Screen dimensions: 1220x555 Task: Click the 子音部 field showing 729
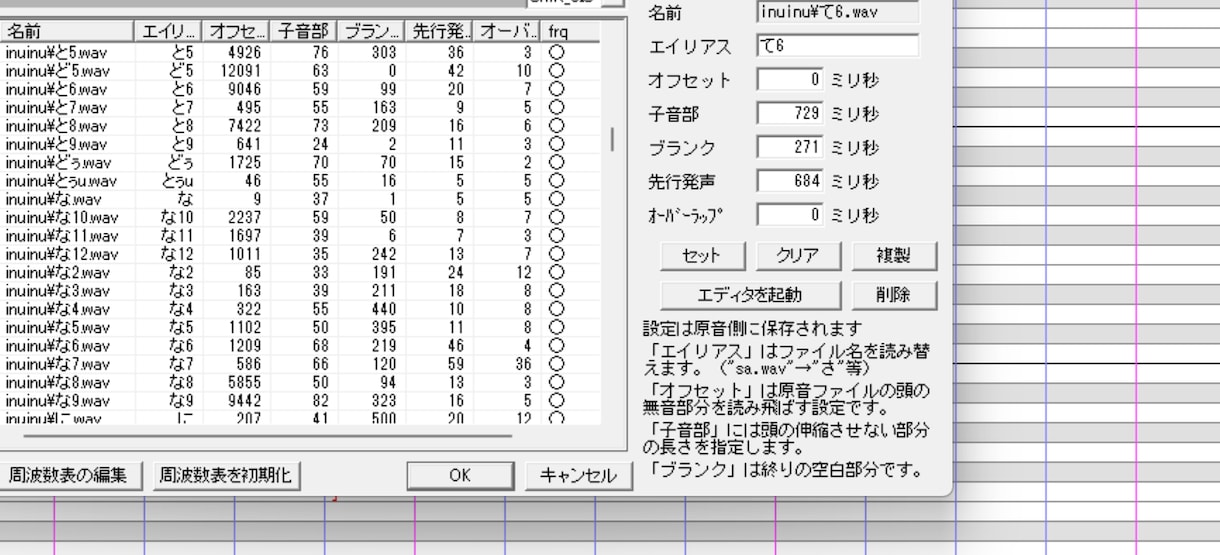pyautogui.click(x=791, y=114)
